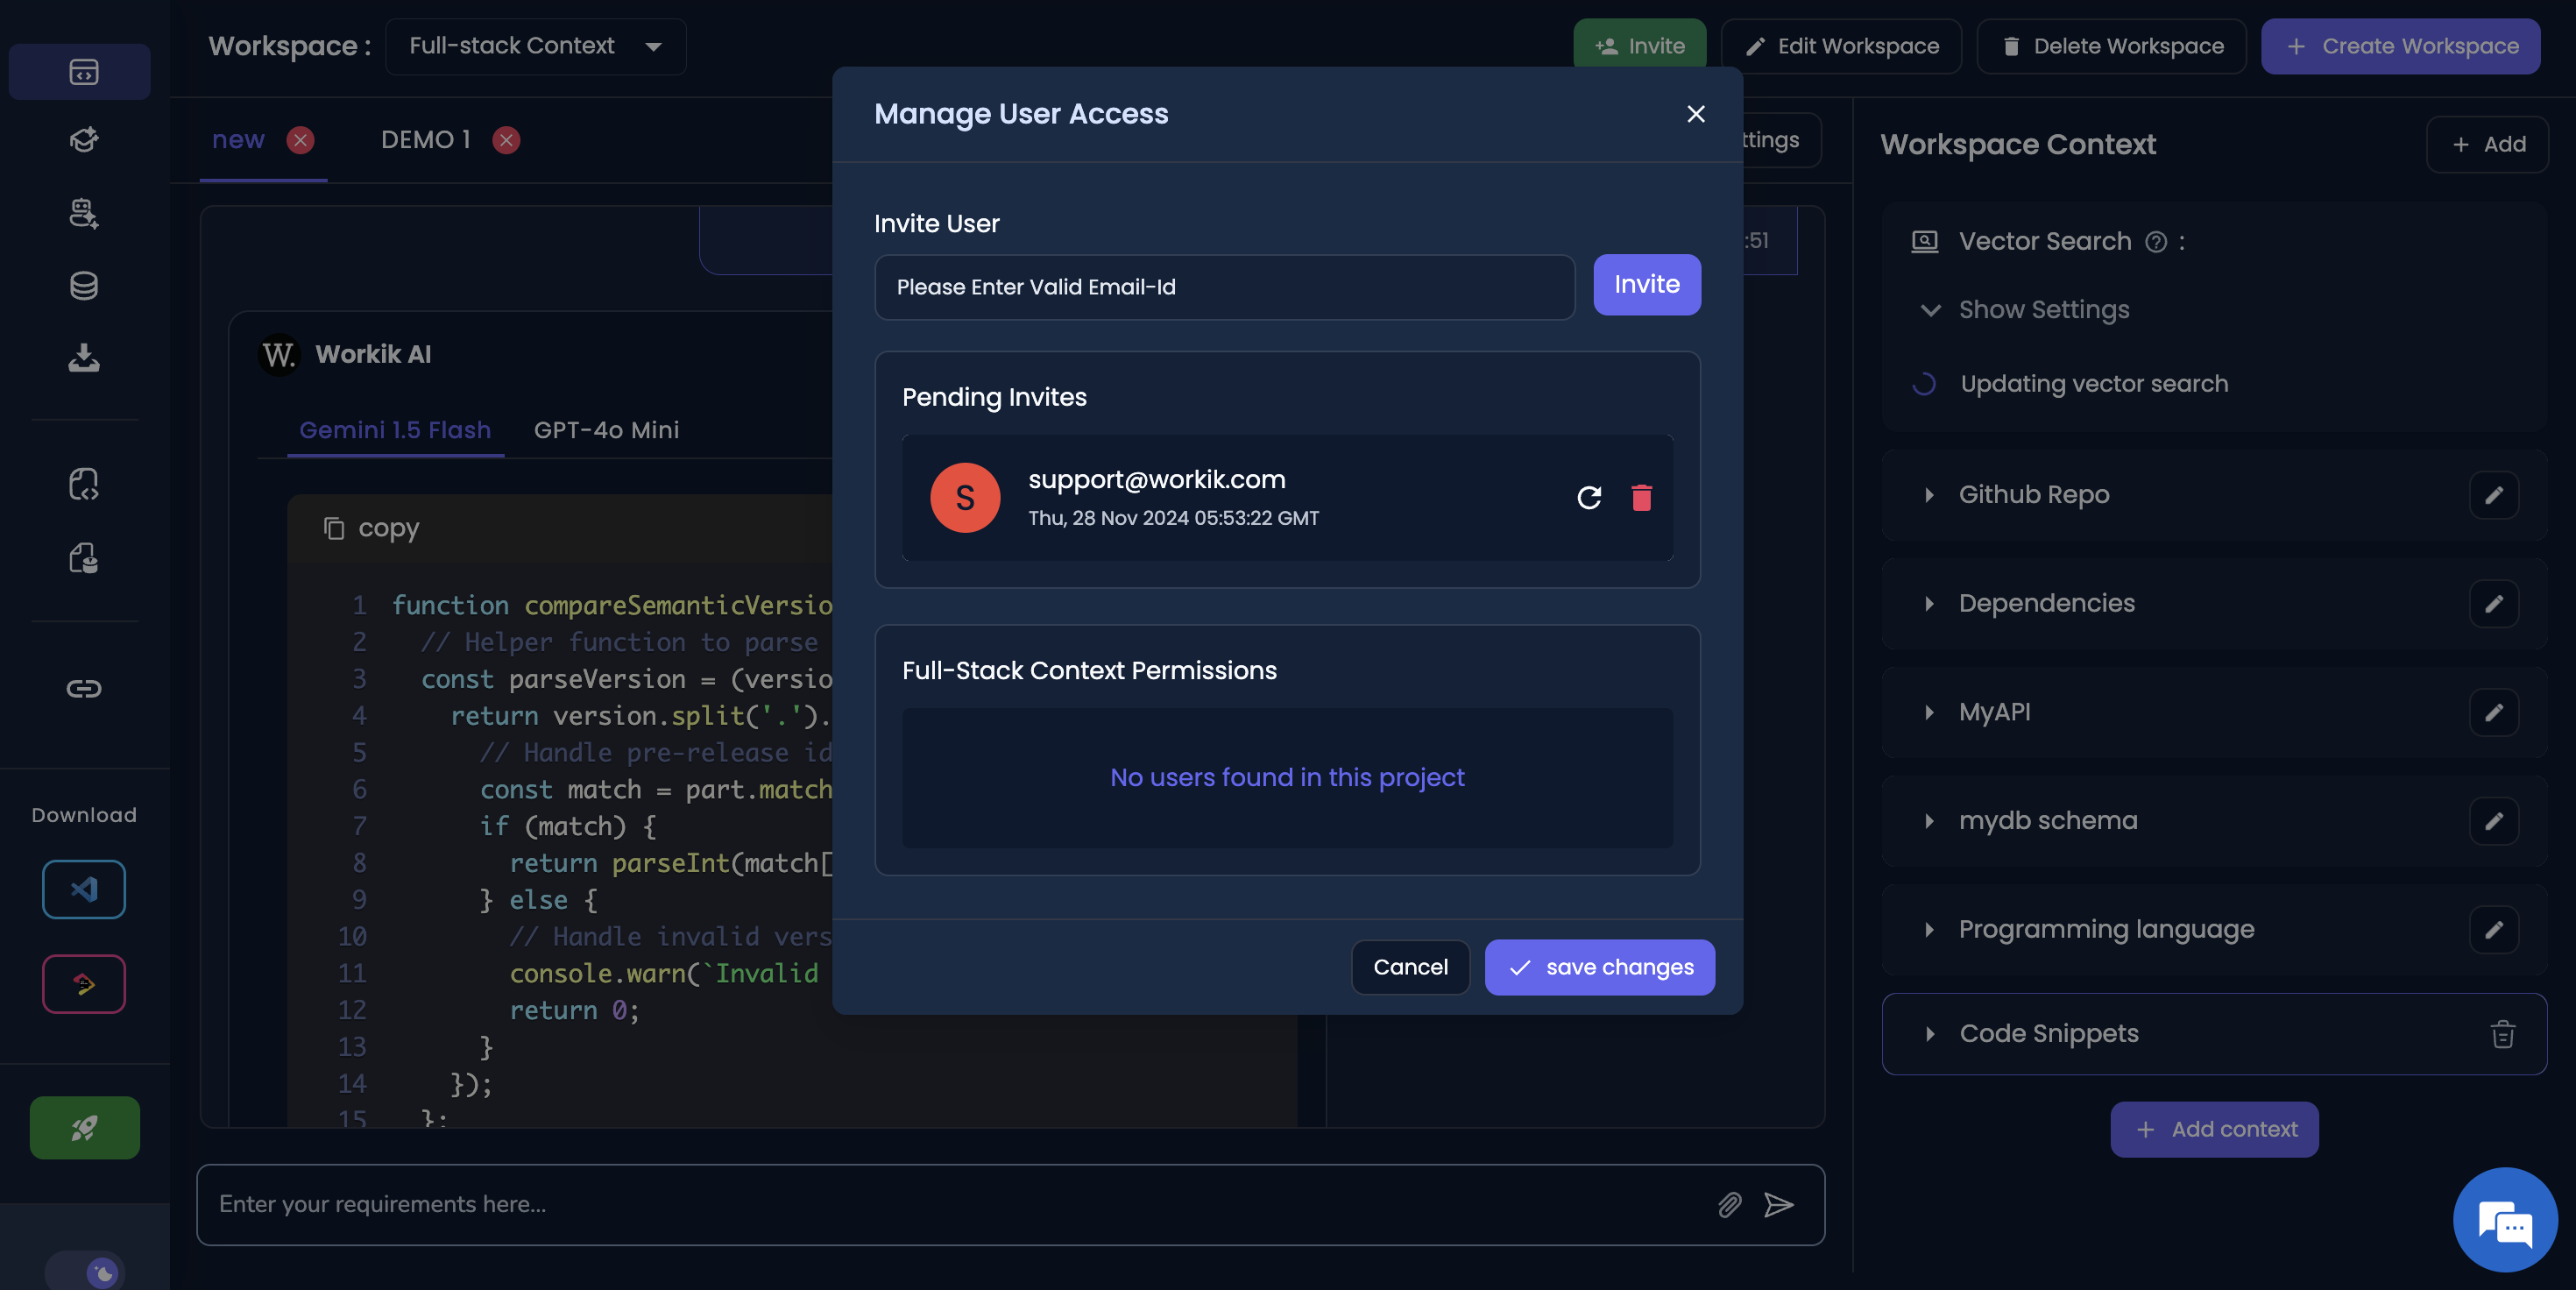
Task: Click the support@workik.com avatar
Action: point(965,497)
